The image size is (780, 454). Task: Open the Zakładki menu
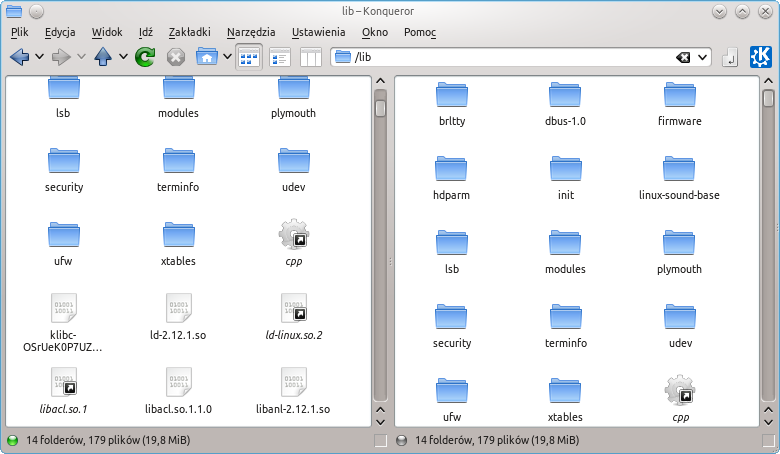coord(188,32)
